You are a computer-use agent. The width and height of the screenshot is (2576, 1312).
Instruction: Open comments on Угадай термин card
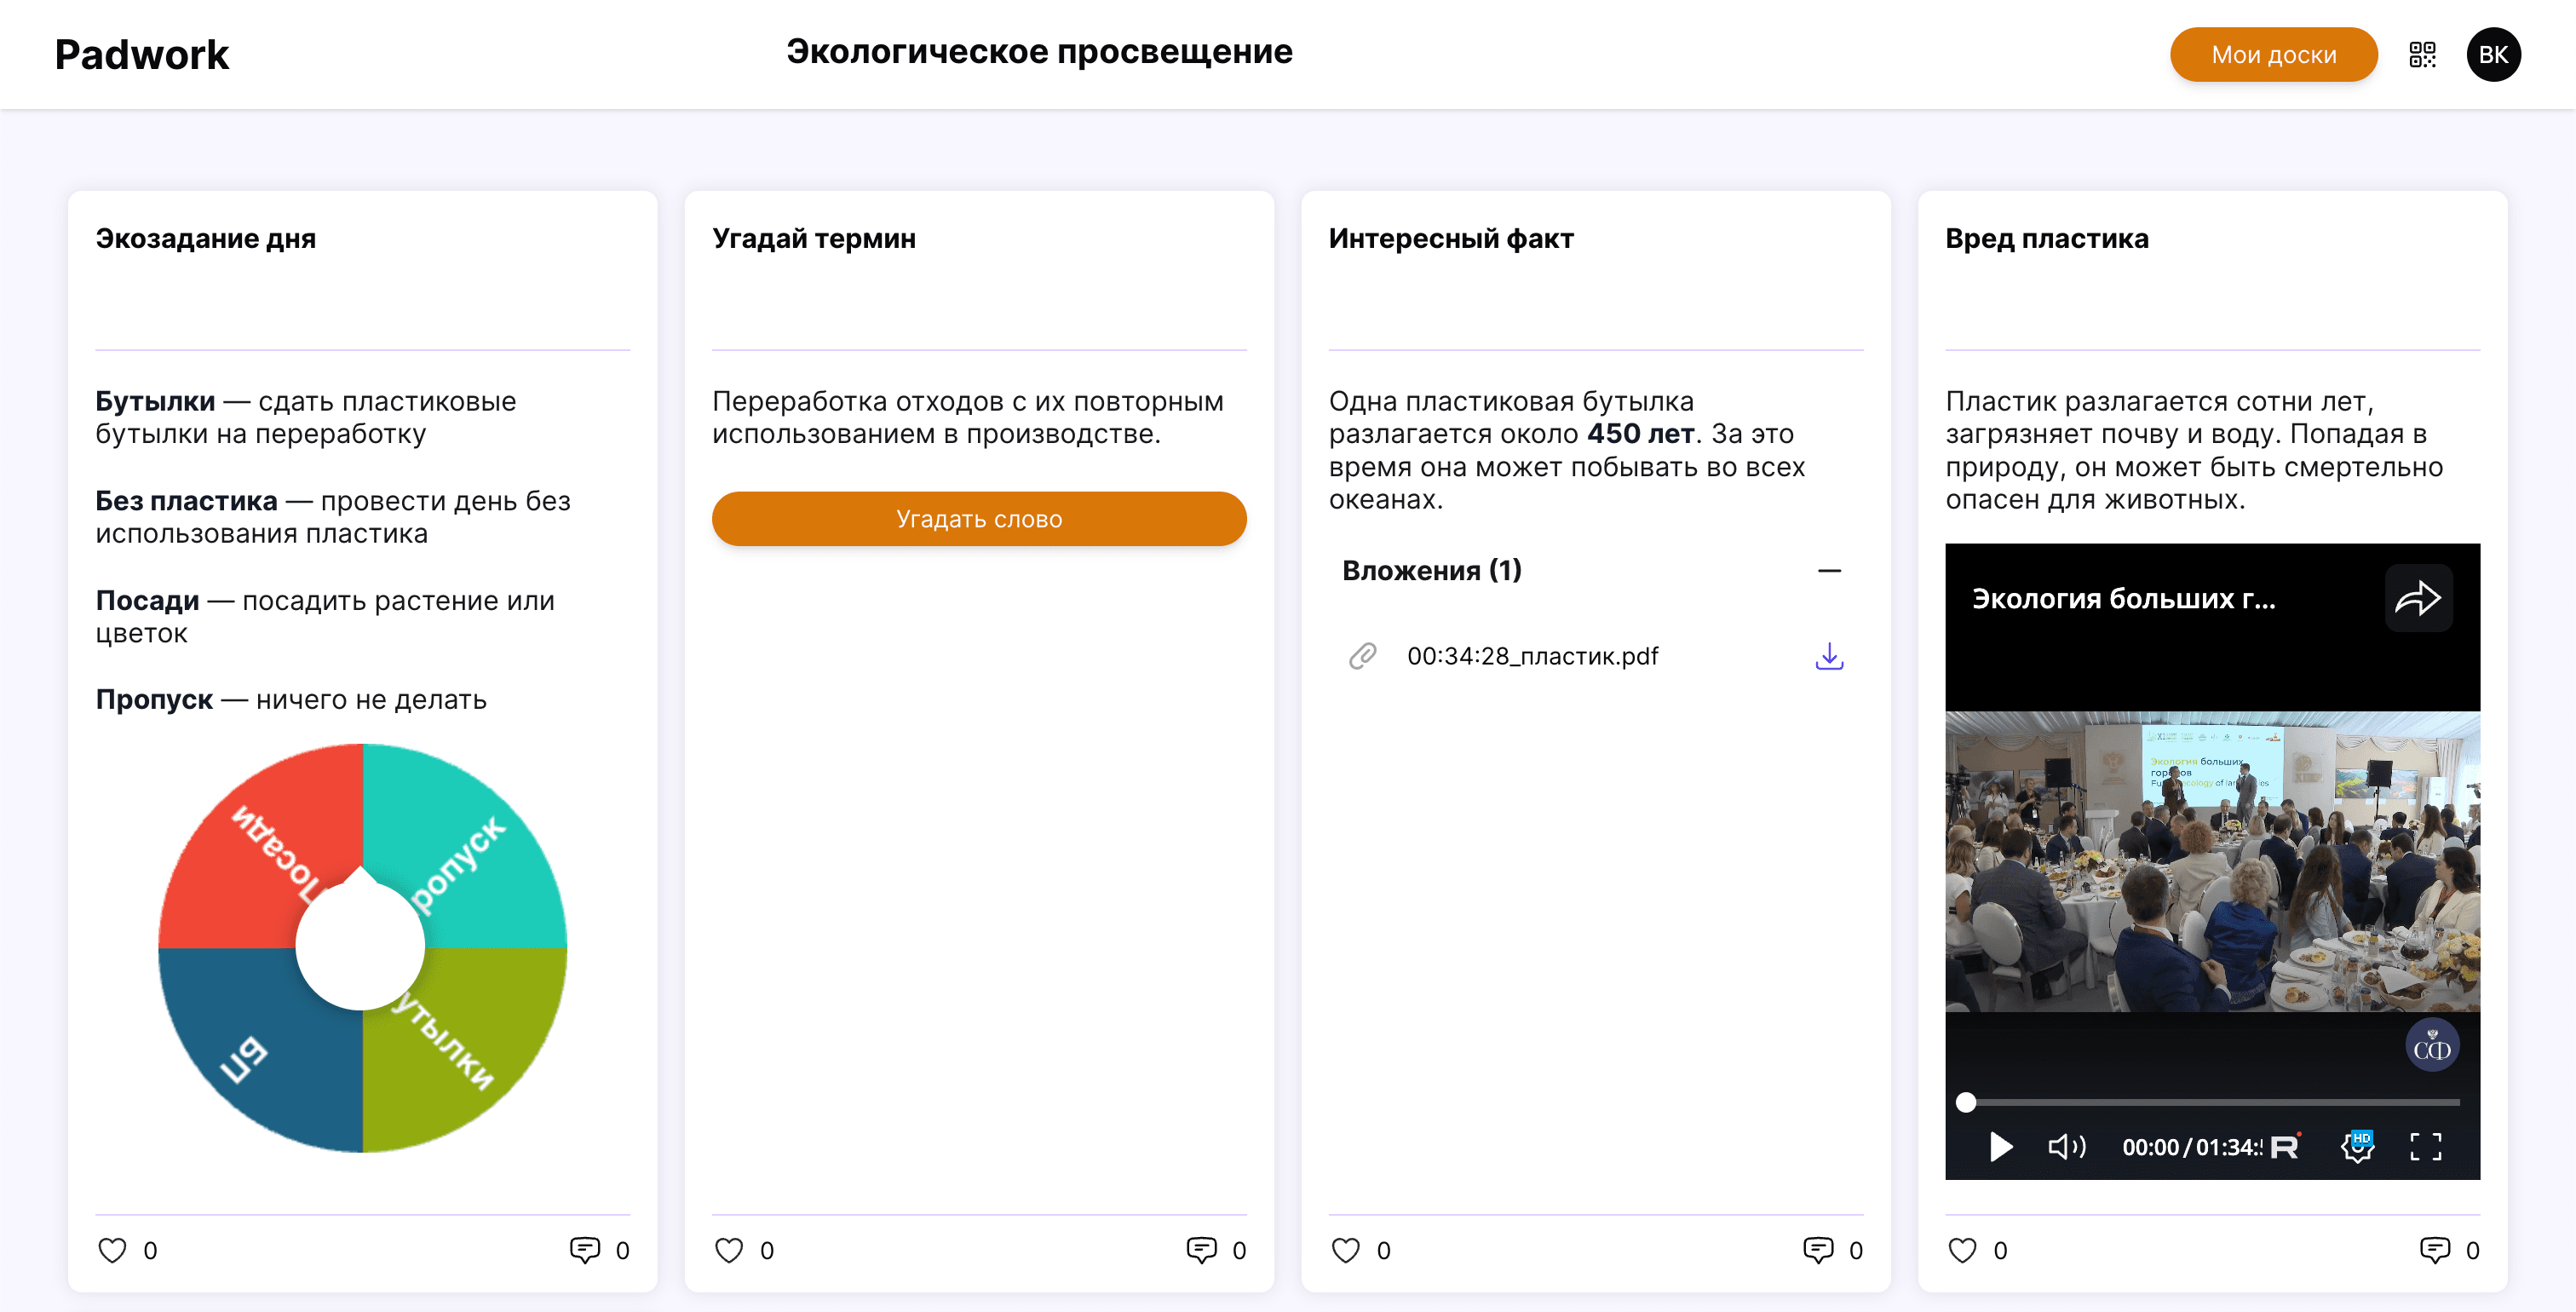click(x=1201, y=1249)
